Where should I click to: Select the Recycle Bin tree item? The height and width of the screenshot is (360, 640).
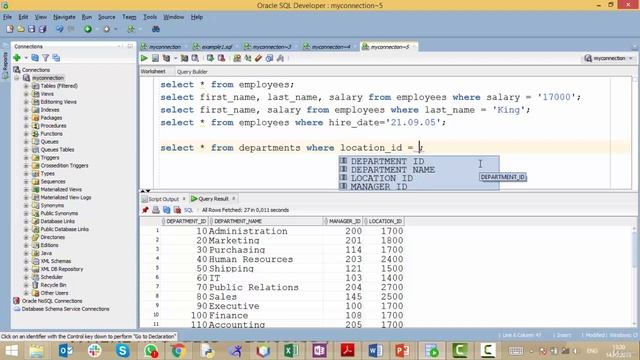tap(53, 285)
